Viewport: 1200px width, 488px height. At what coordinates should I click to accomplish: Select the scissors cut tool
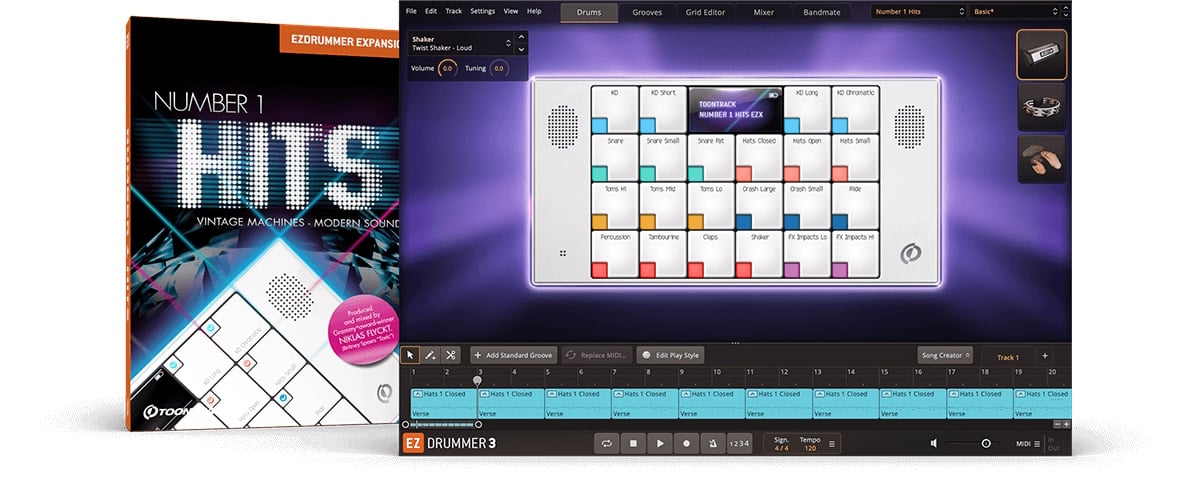[x=451, y=355]
